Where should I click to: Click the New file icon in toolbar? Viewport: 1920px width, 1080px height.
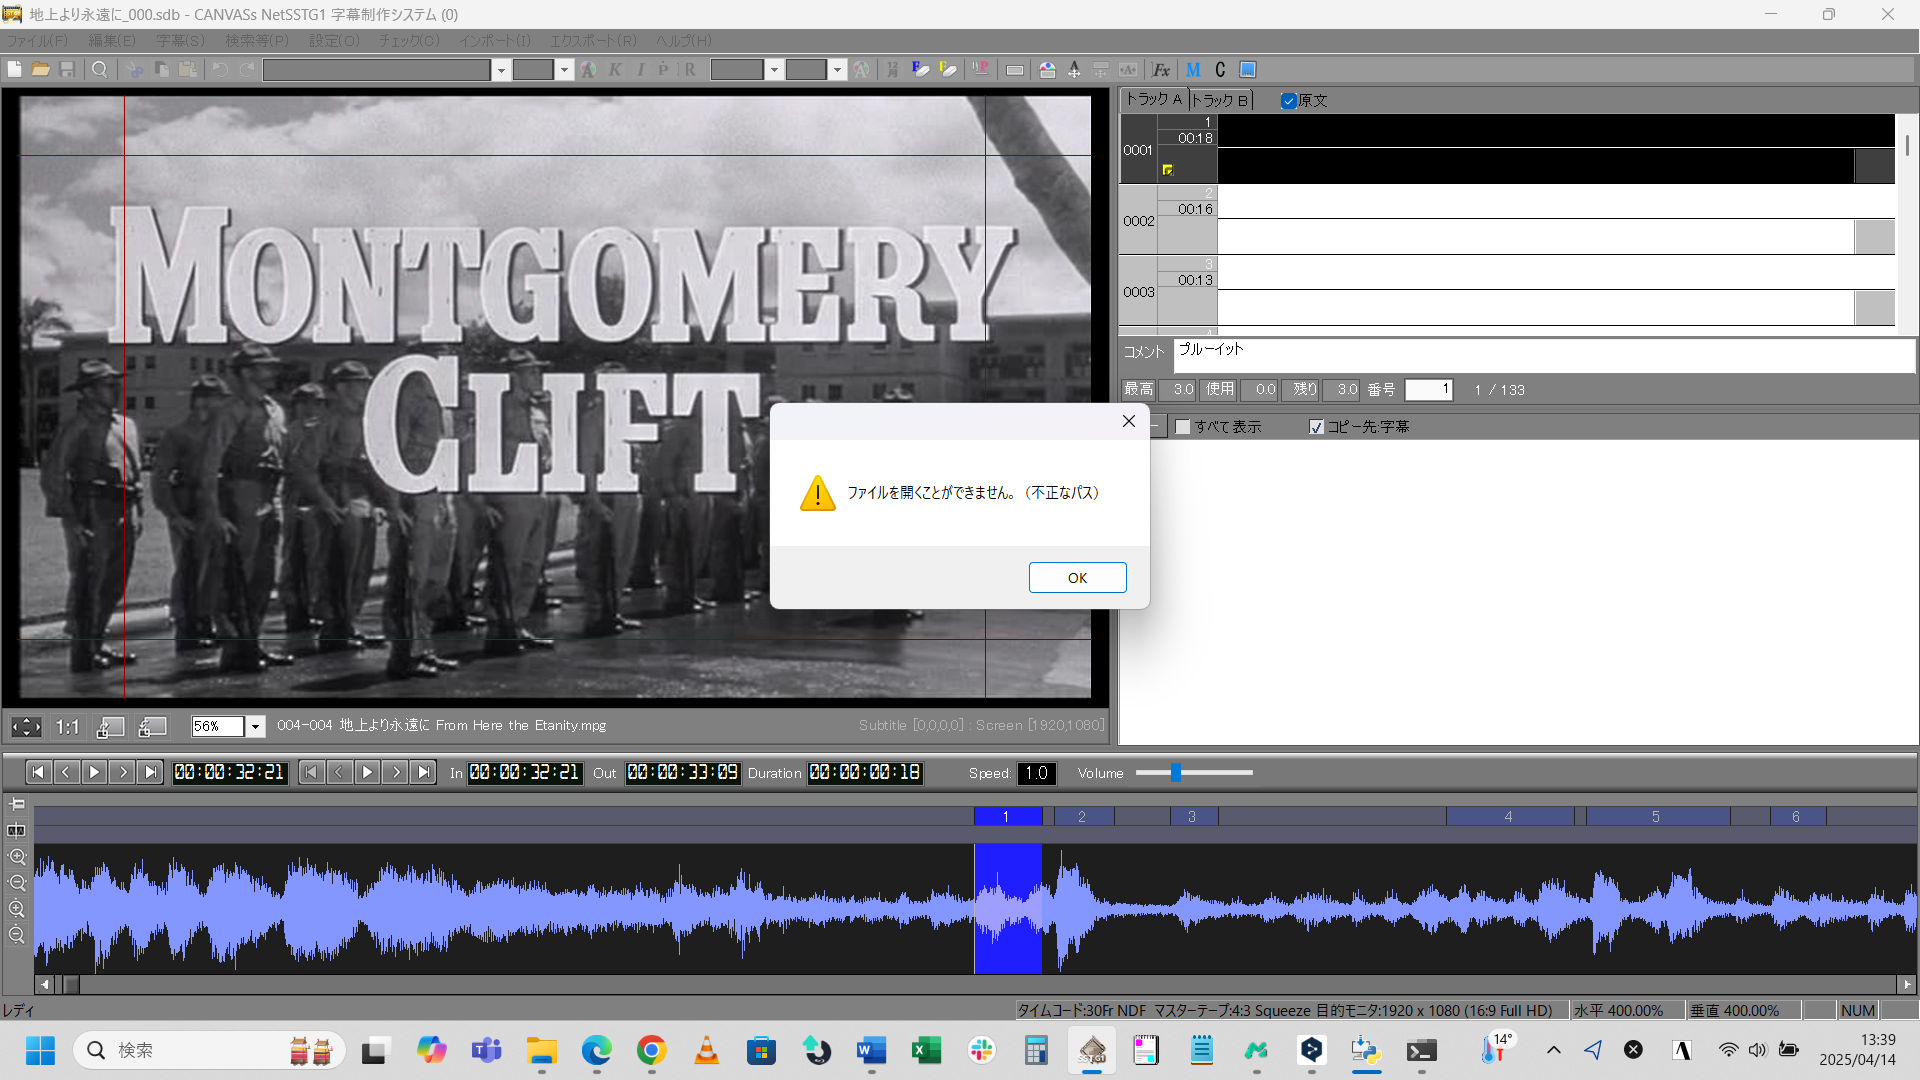pos(14,69)
